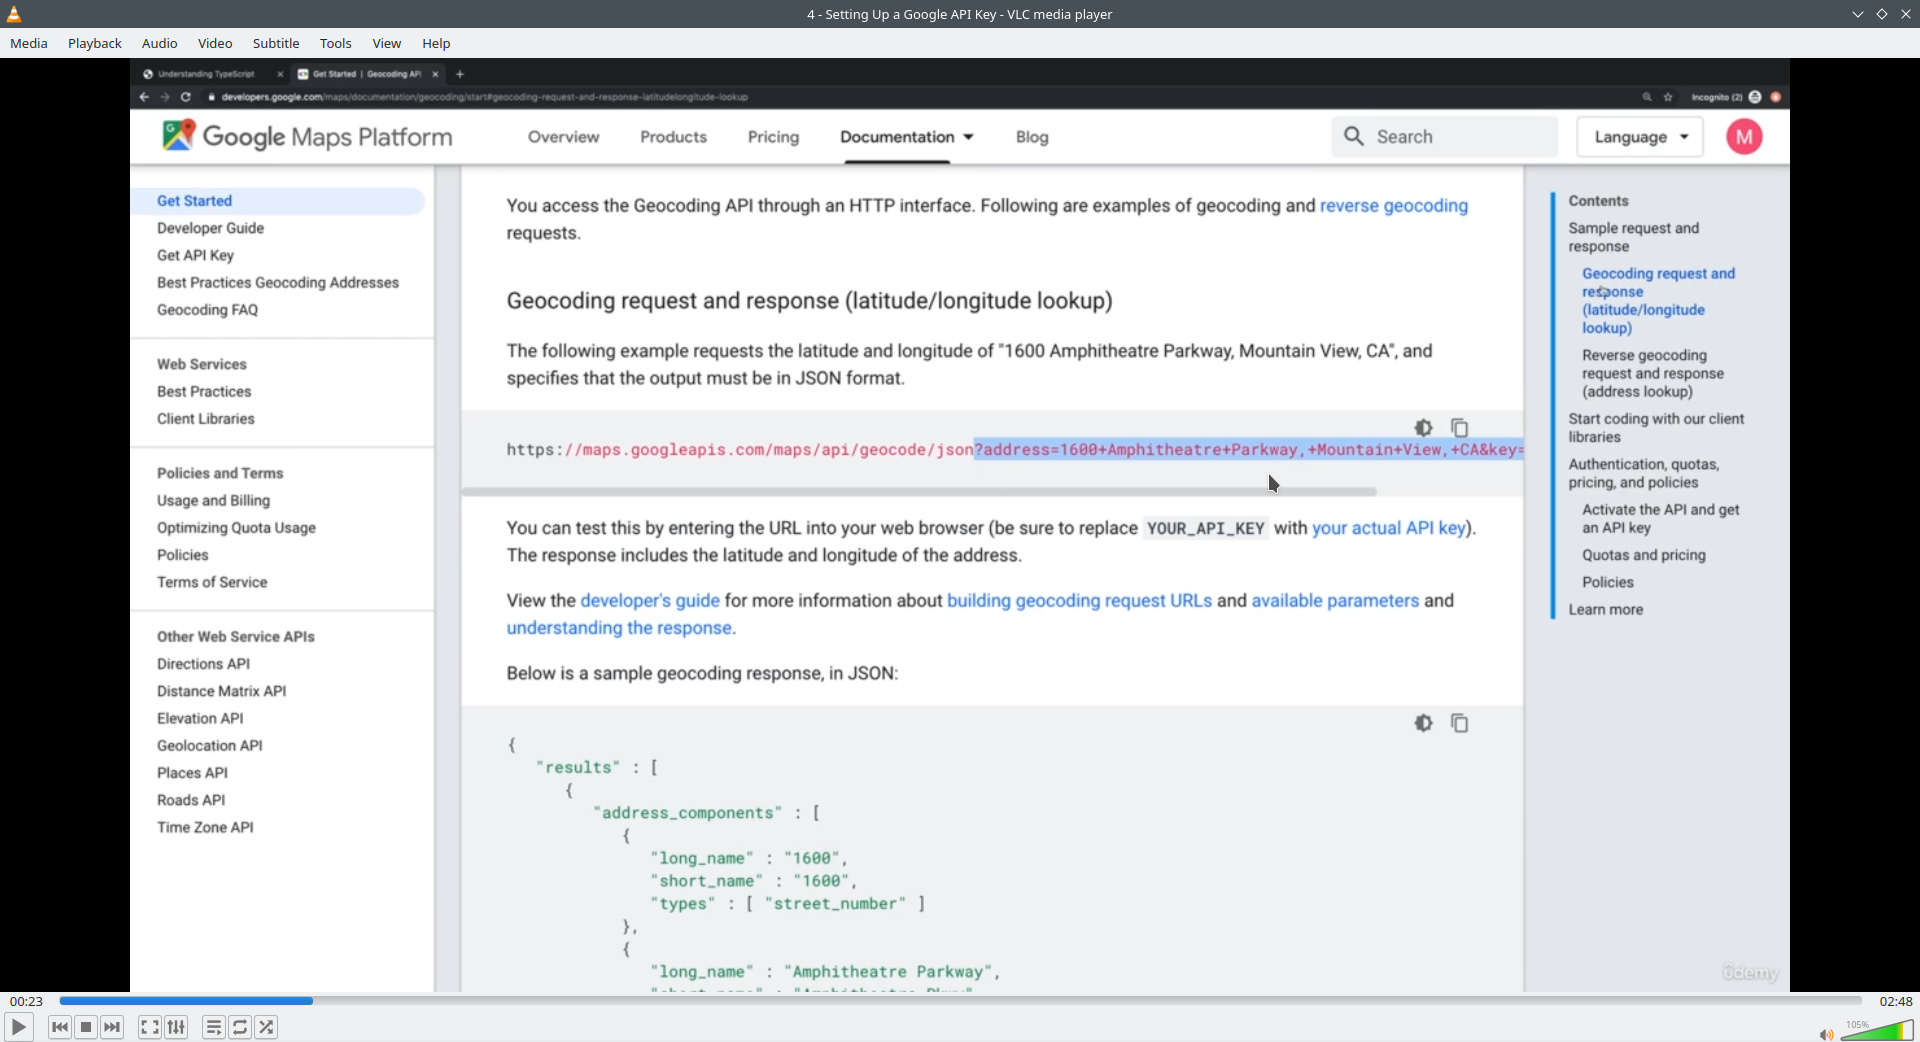The width and height of the screenshot is (1920, 1042).
Task: Click the 00:23 elapsed time label
Action: pyautogui.click(x=27, y=1001)
